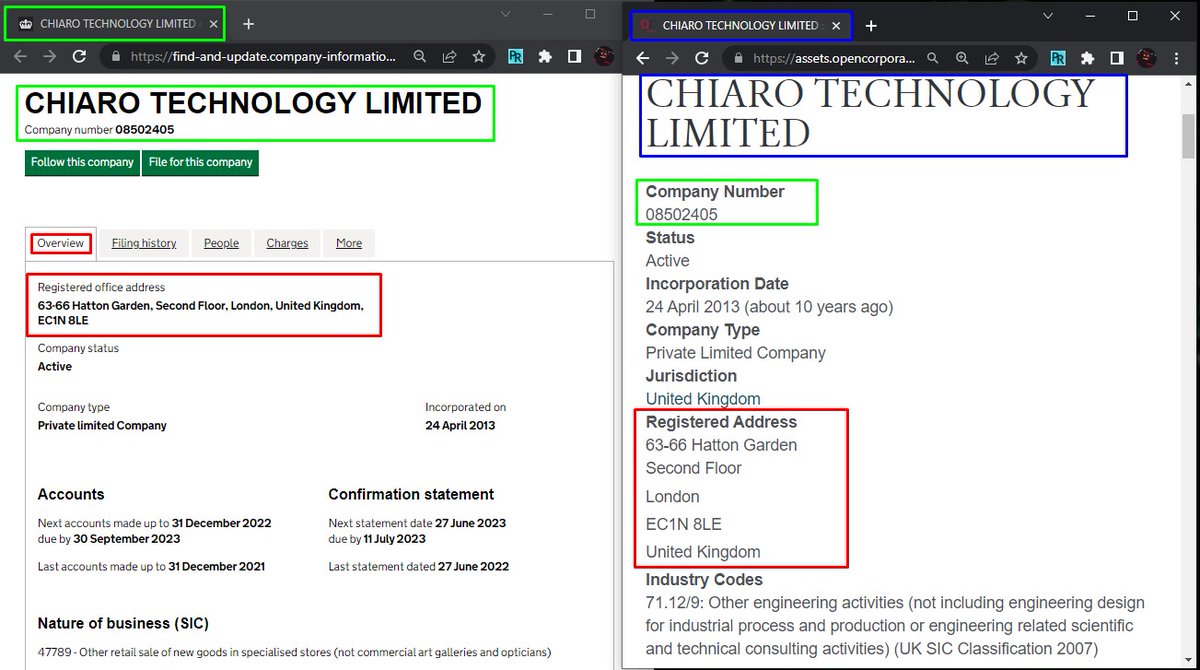View site info lock in OpenCorporates window

pos(738,59)
